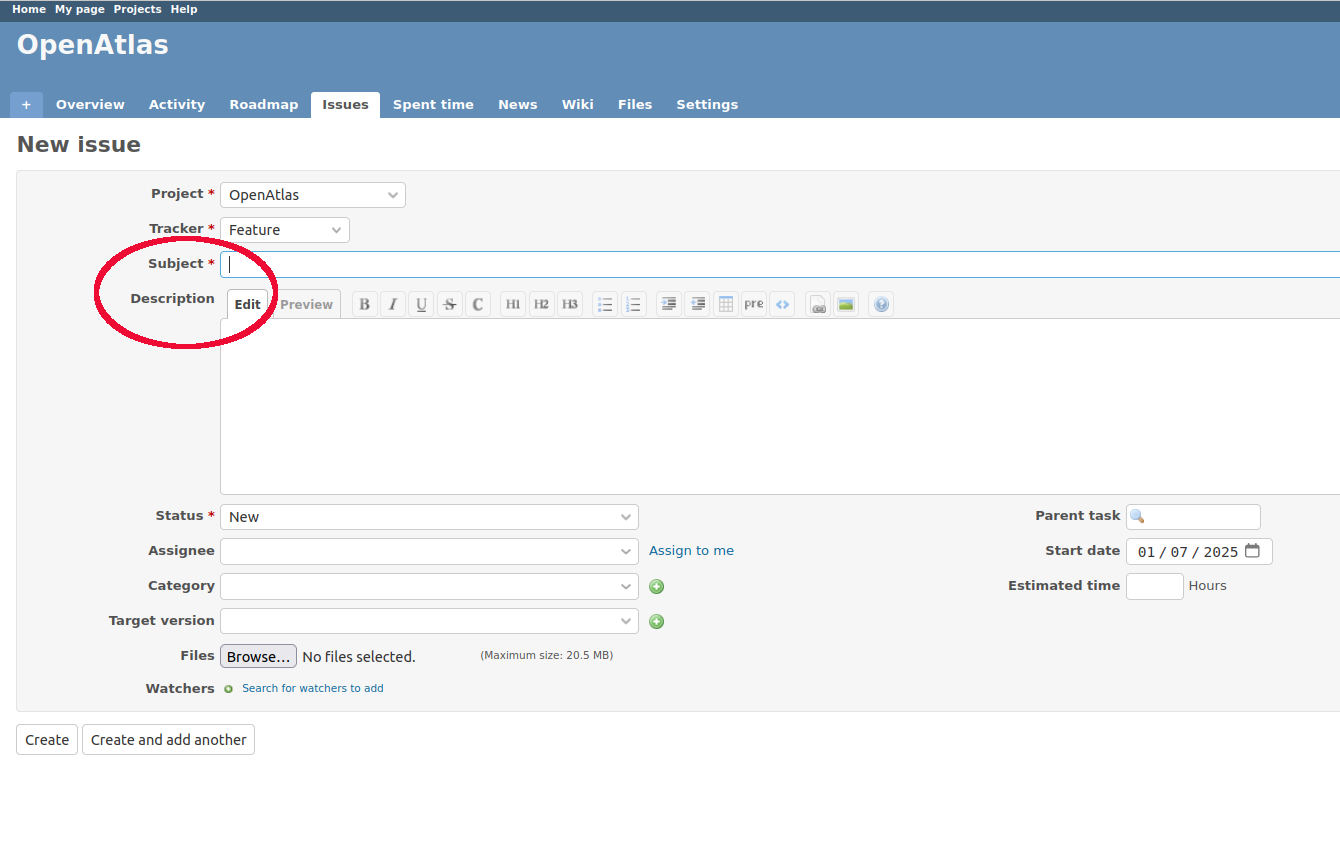This screenshot has height=842, width=1340.
Task: Open the Start date calendar picker
Action: click(1253, 550)
